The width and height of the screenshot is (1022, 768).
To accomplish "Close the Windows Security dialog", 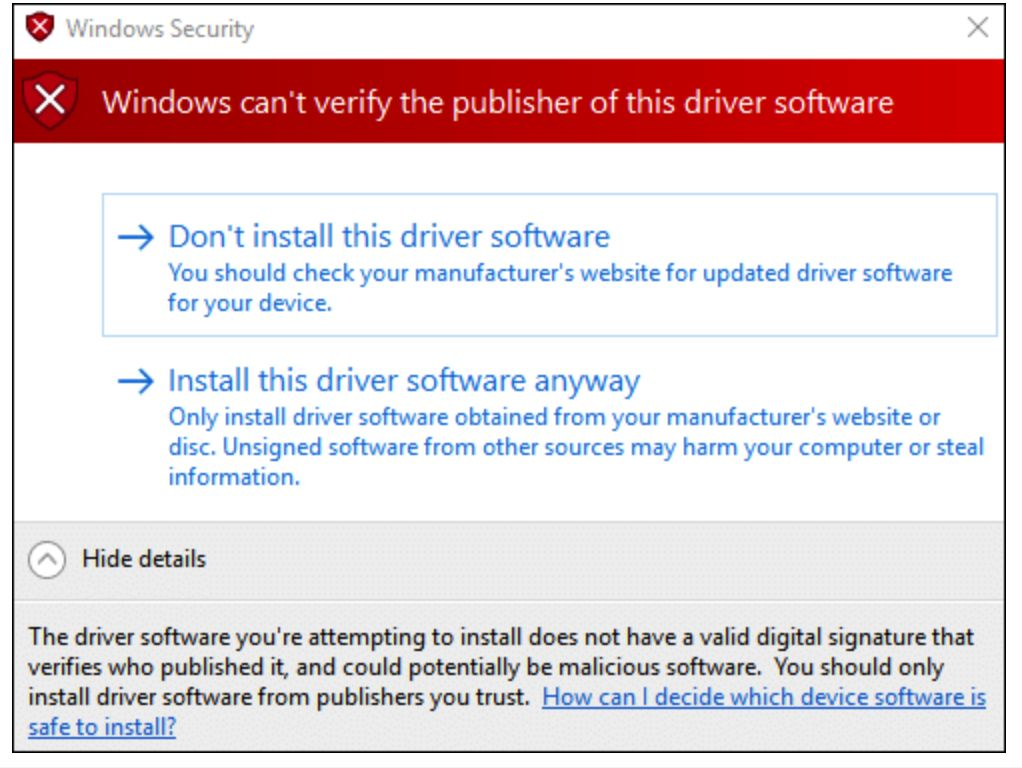I will 978,27.
